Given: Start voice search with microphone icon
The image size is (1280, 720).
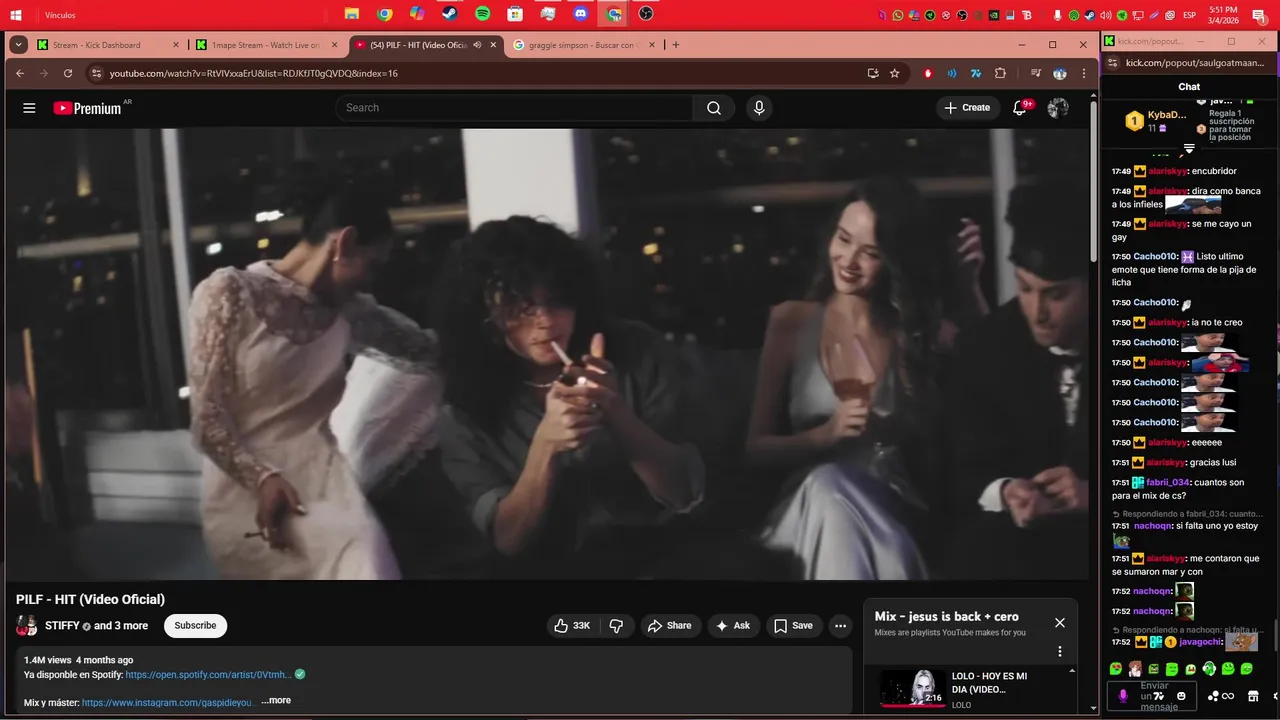Looking at the screenshot, I should click(x=759, y=108).
